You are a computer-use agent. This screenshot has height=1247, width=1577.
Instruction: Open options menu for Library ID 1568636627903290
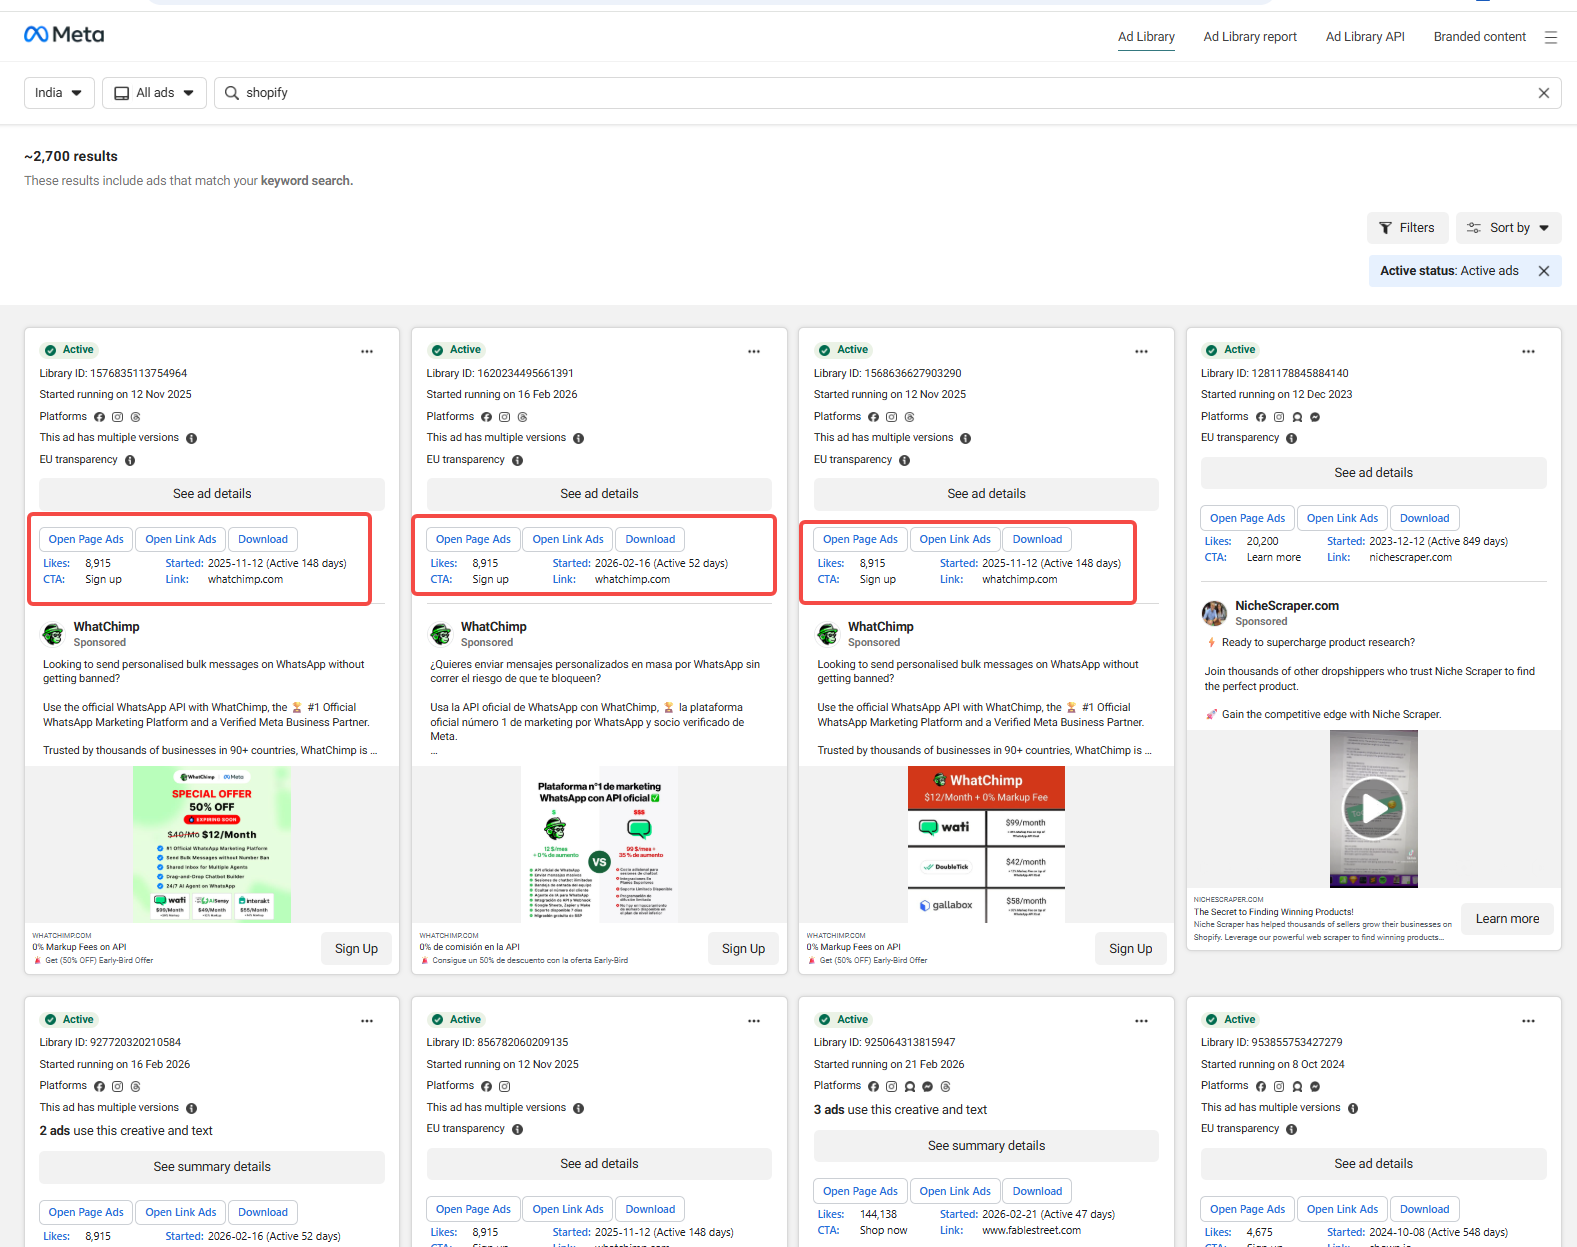(x=1141, y=351)
